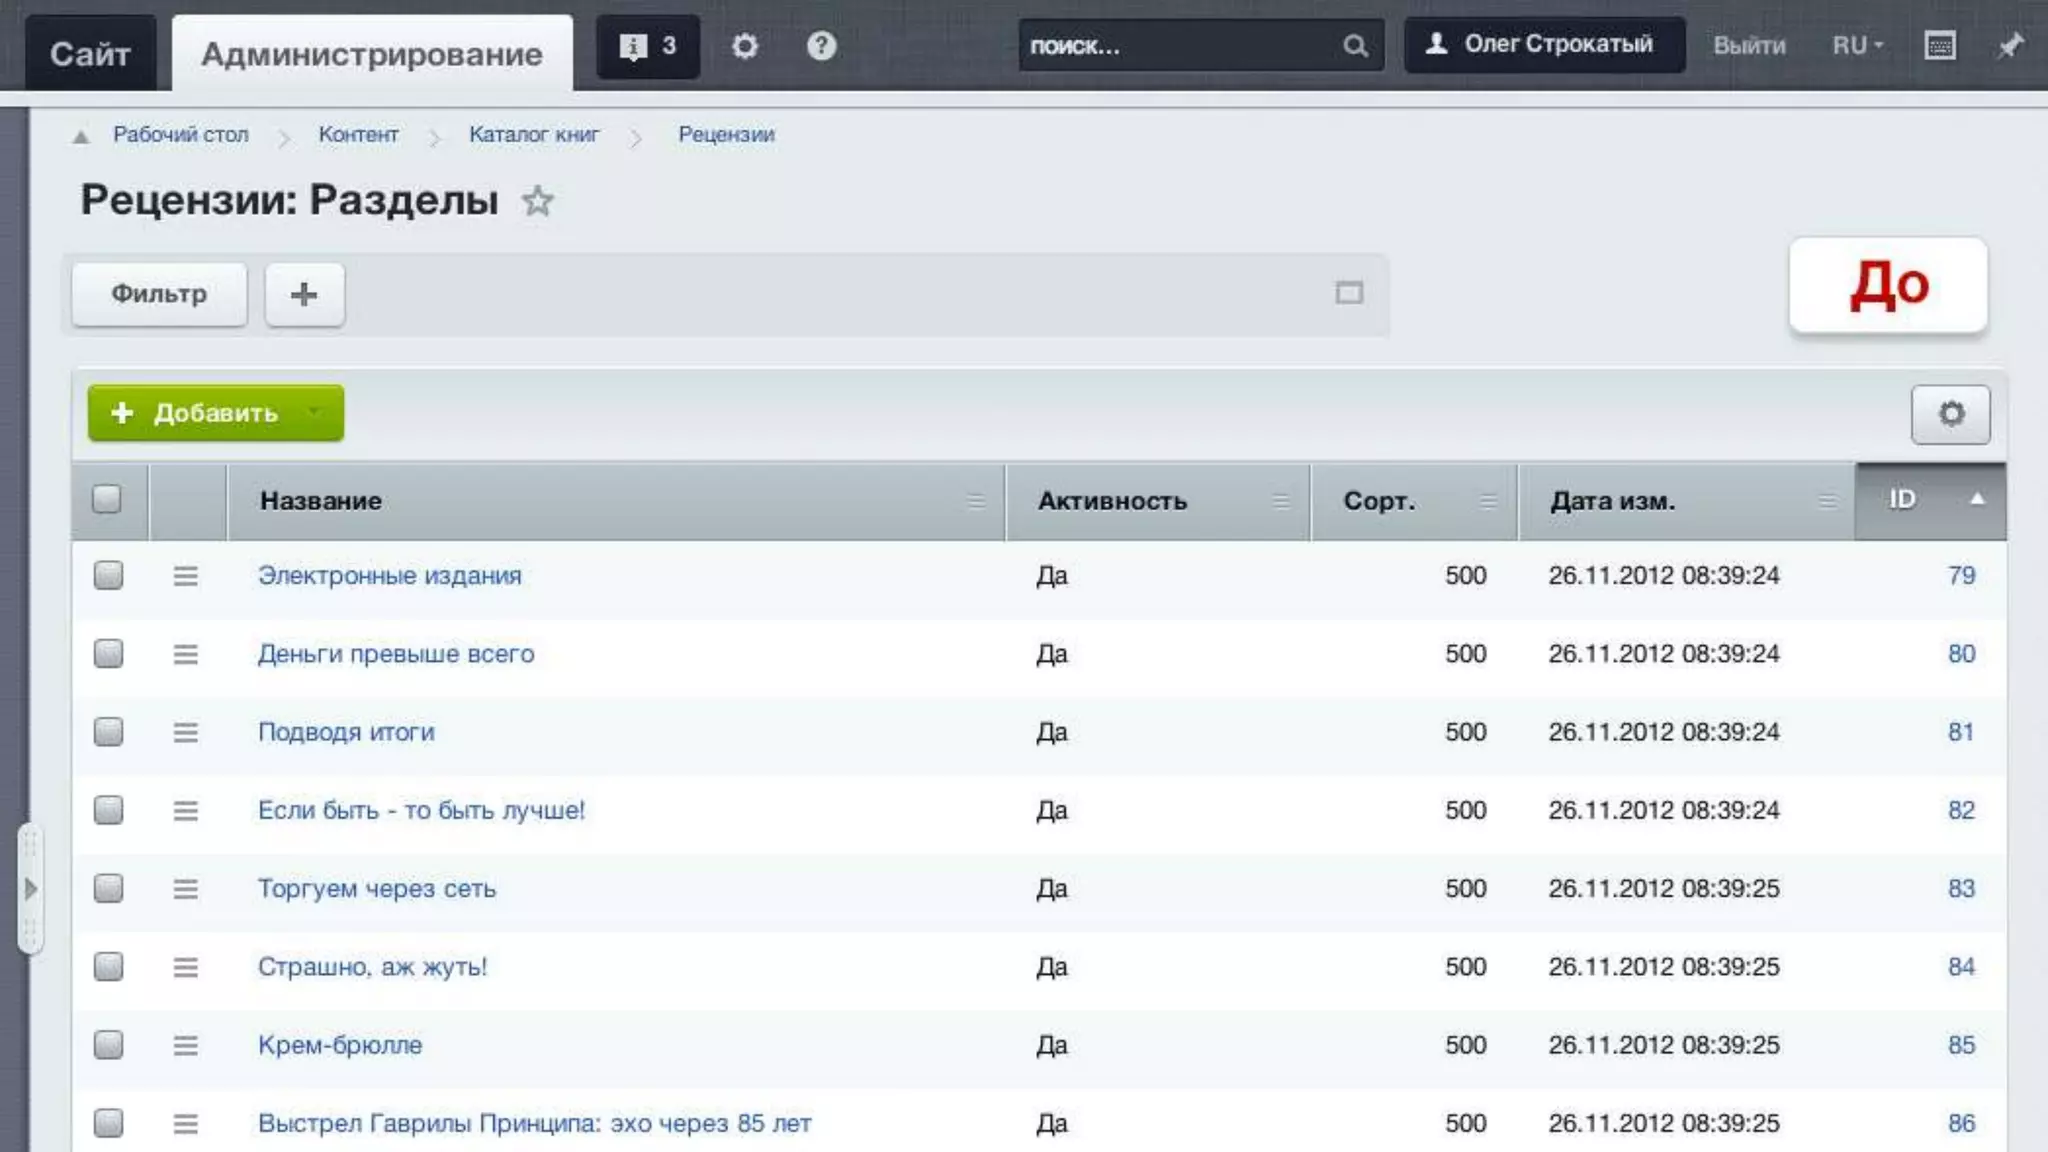This screenshot has width=2048, height=1152.
Task: Open settings via top bar gear icon
Action: coord(744,46)
